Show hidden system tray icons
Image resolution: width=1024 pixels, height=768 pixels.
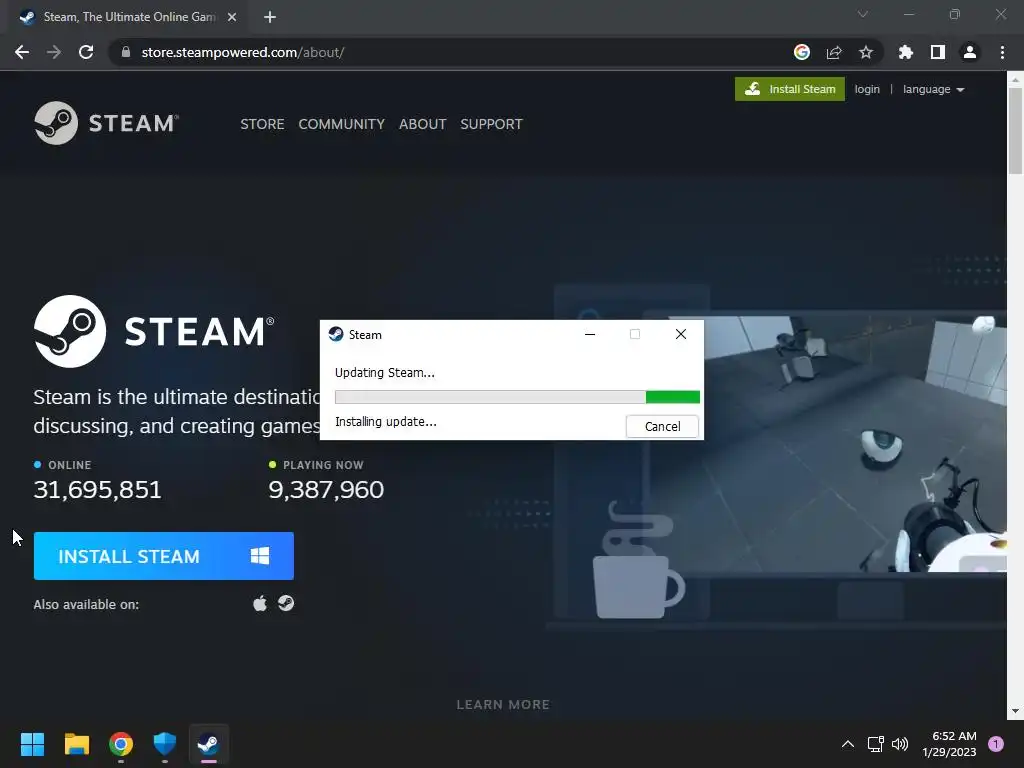(x=848, y=744)
